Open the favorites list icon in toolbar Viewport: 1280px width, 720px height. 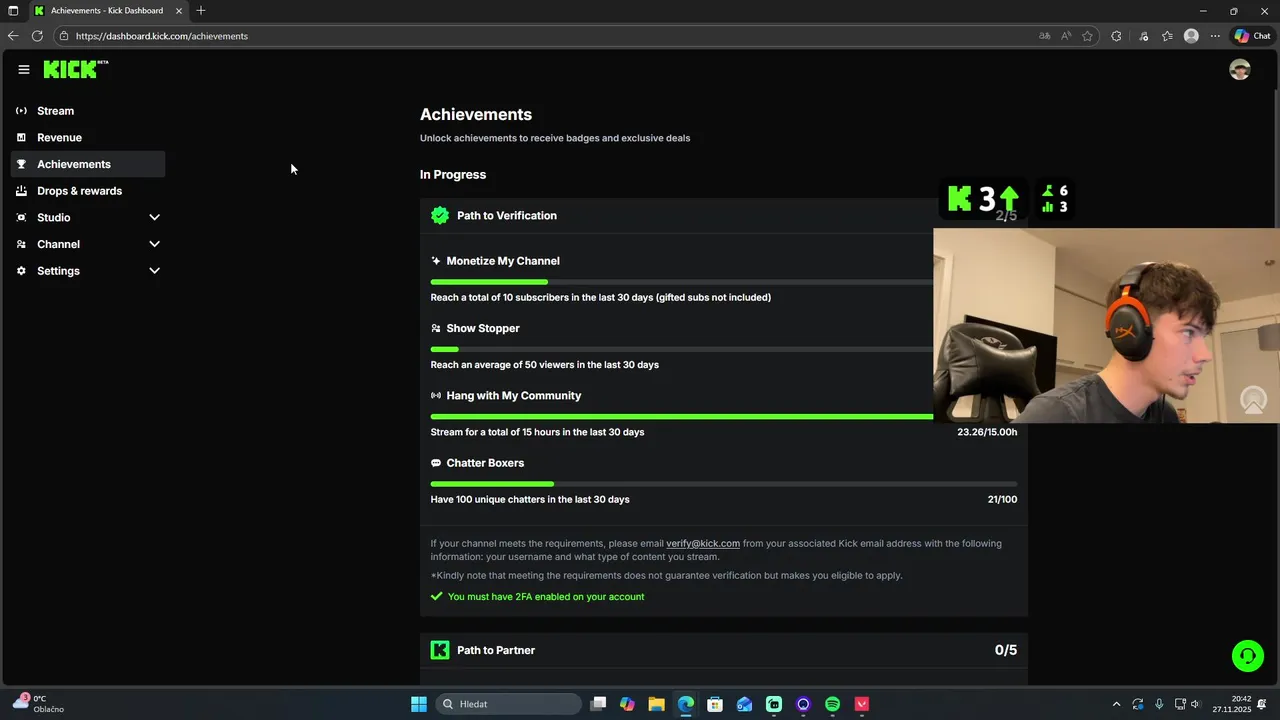1167,36
